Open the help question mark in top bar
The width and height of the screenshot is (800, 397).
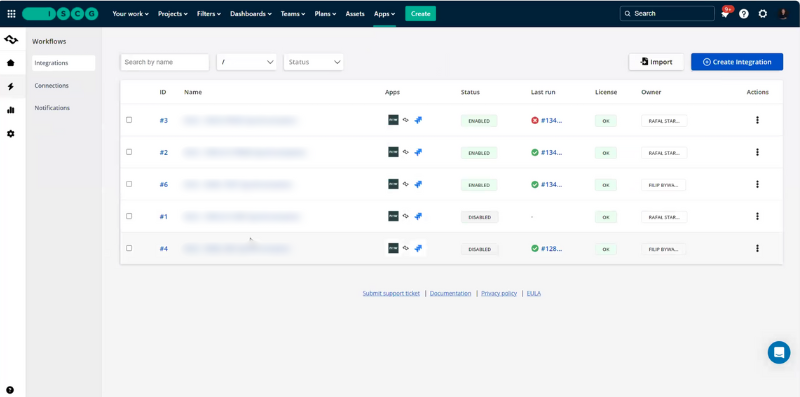tap(744, 14)
